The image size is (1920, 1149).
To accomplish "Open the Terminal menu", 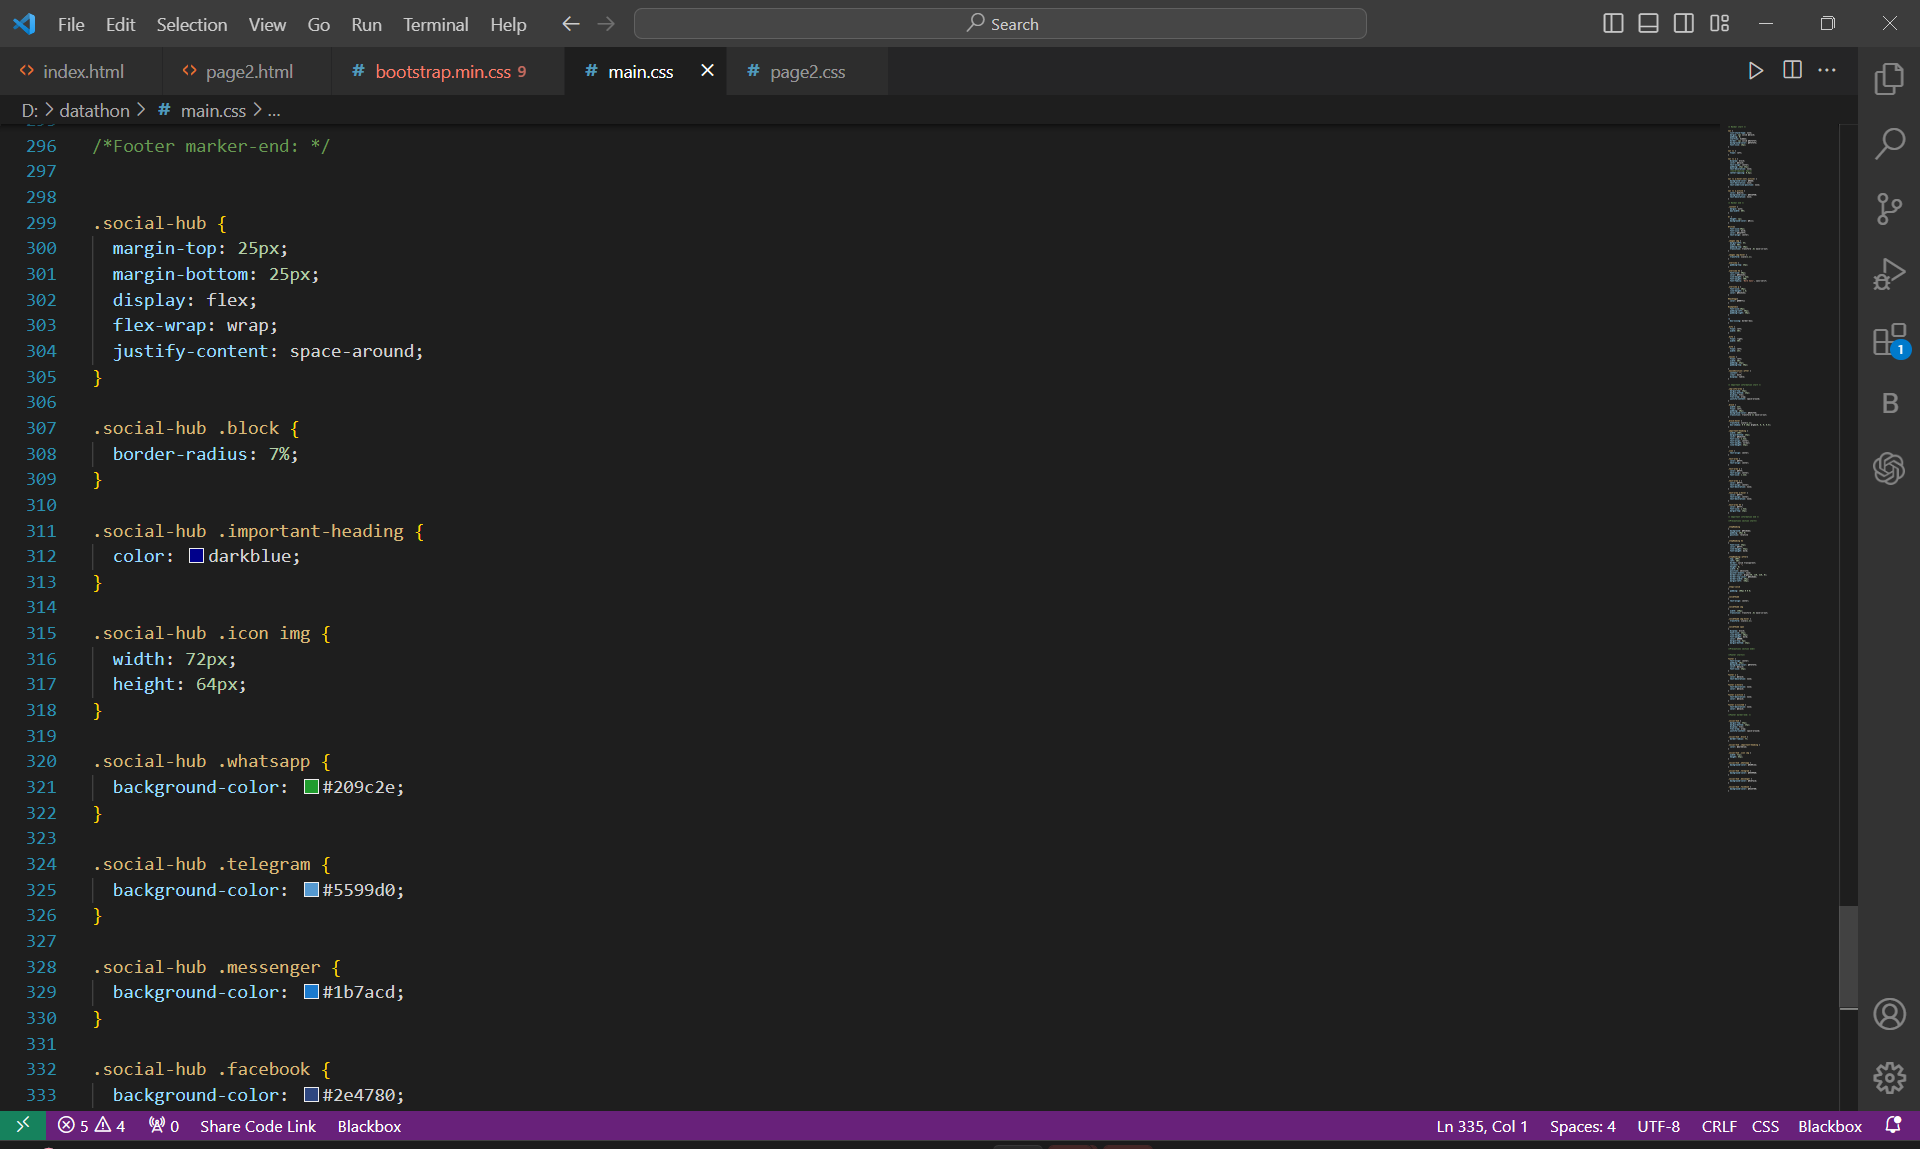I will click(435, 24).
